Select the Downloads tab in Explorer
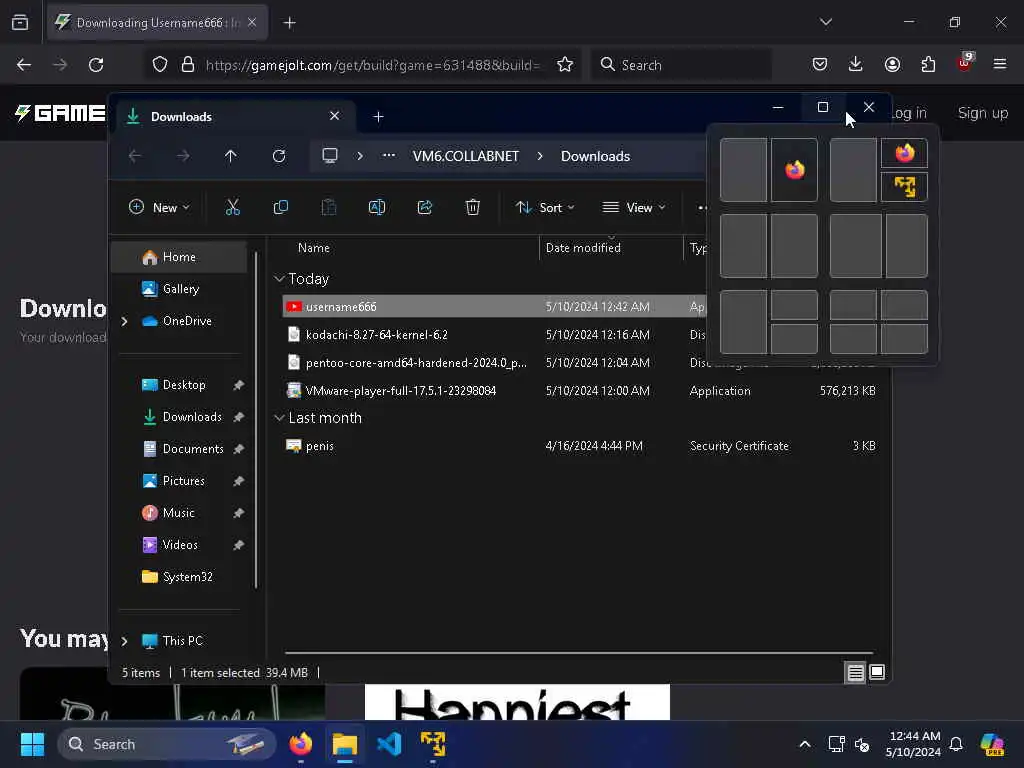Viewport: 1024px width, 768px height. tap(235, 117)
